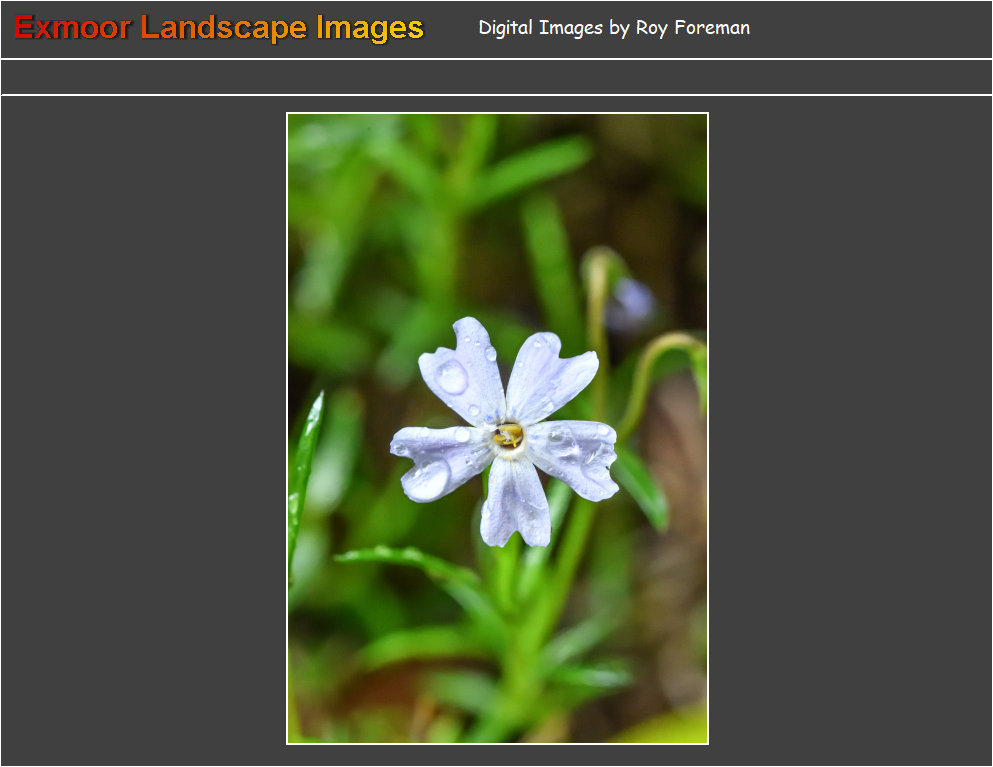Click the red word "Exmoor" in the title
The image size is (993, 767).
click(72, 28)
